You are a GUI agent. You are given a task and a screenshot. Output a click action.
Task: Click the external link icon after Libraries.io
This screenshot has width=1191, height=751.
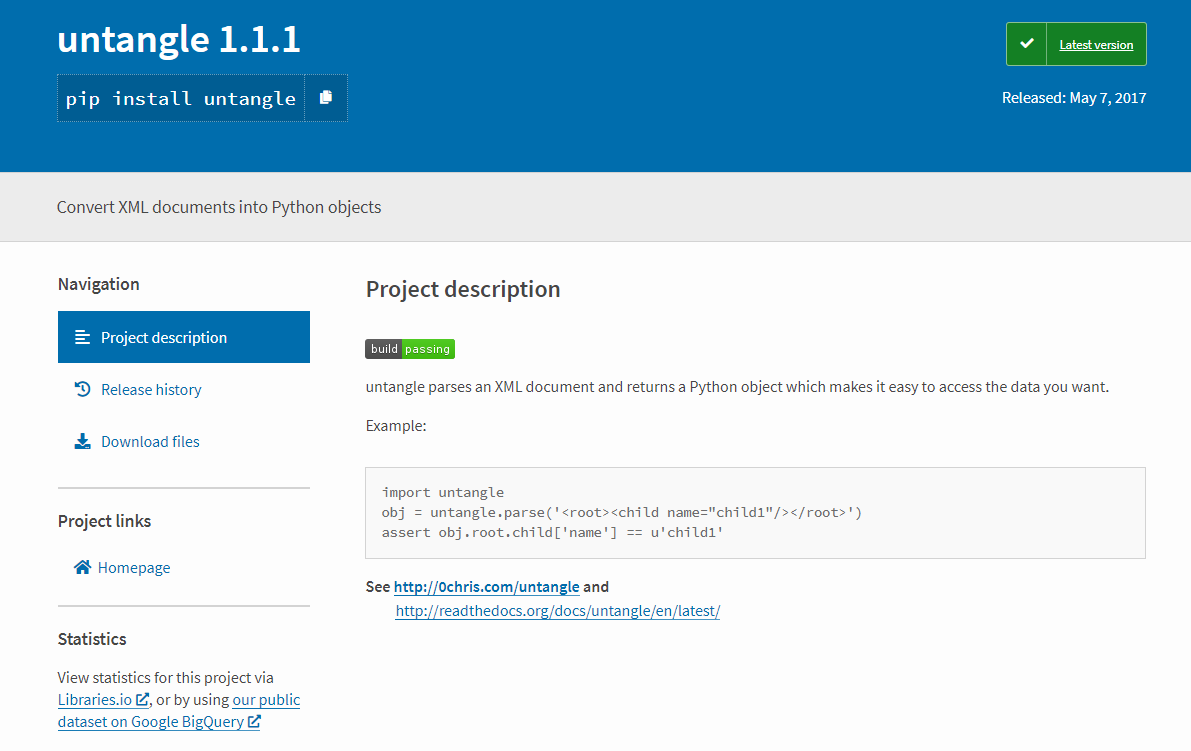point(142,699)
